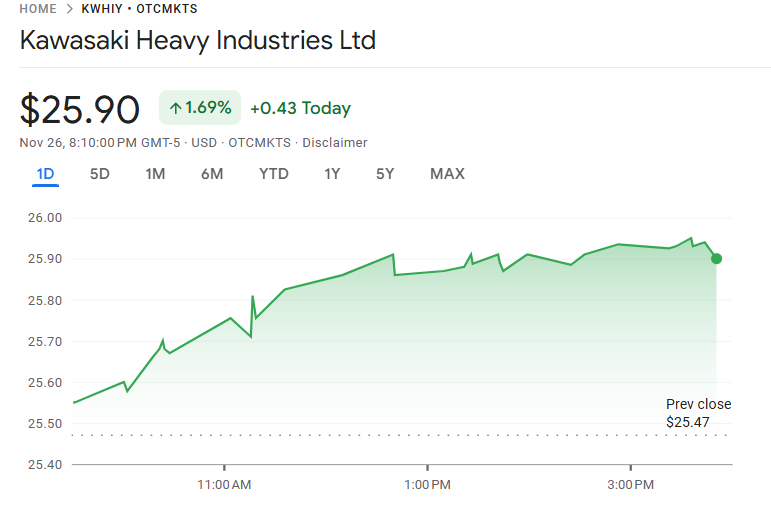771x505 pixels.
Task: Open the Disclaimer link
Action: (x=335, y=143)
